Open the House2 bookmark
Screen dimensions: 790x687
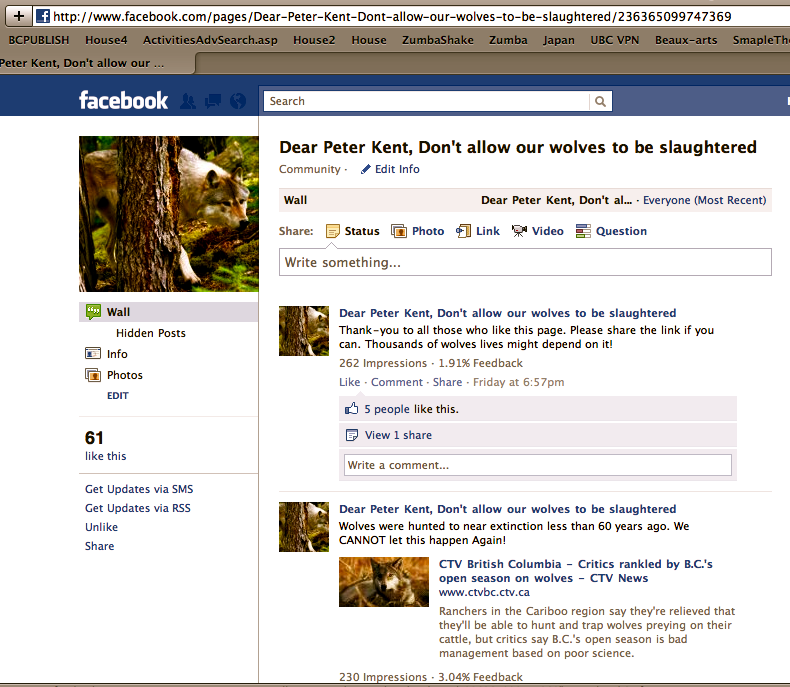pos(314,40)
